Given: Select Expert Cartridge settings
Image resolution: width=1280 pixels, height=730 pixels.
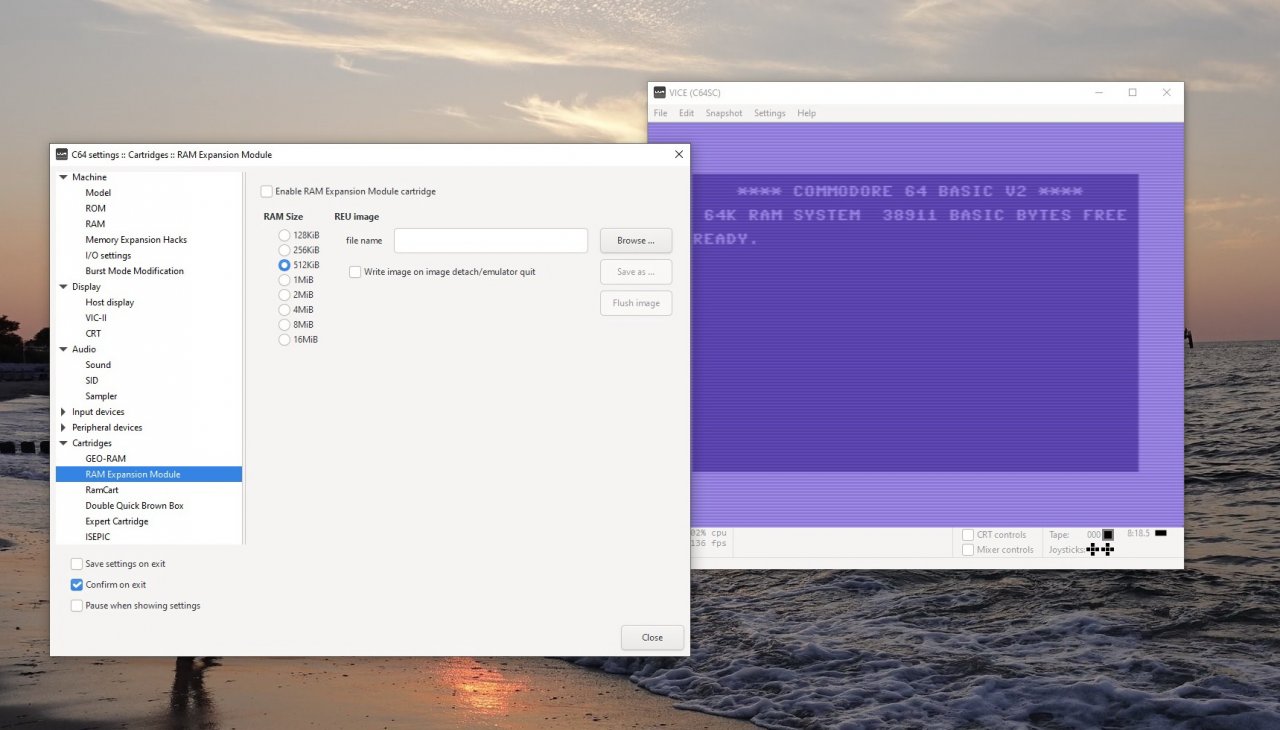Looking at the screenshot, I should coord(116,522).
